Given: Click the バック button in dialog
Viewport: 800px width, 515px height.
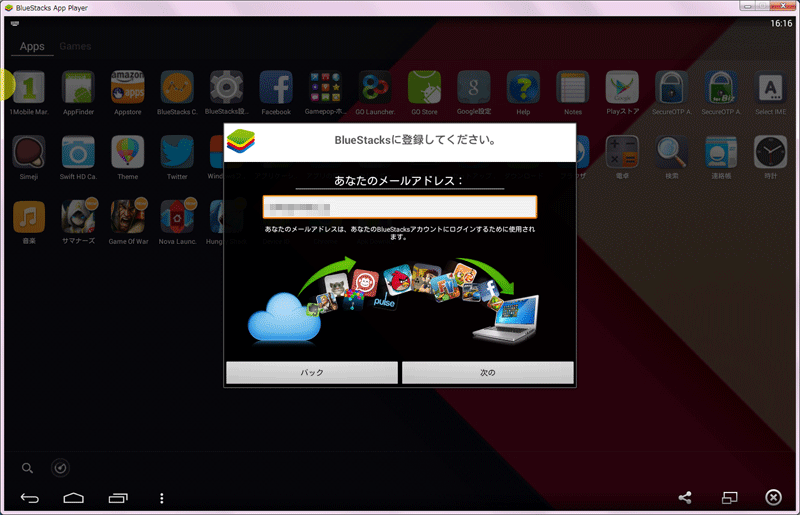Looking at the screenshot, I should click(x=312, y=373).
